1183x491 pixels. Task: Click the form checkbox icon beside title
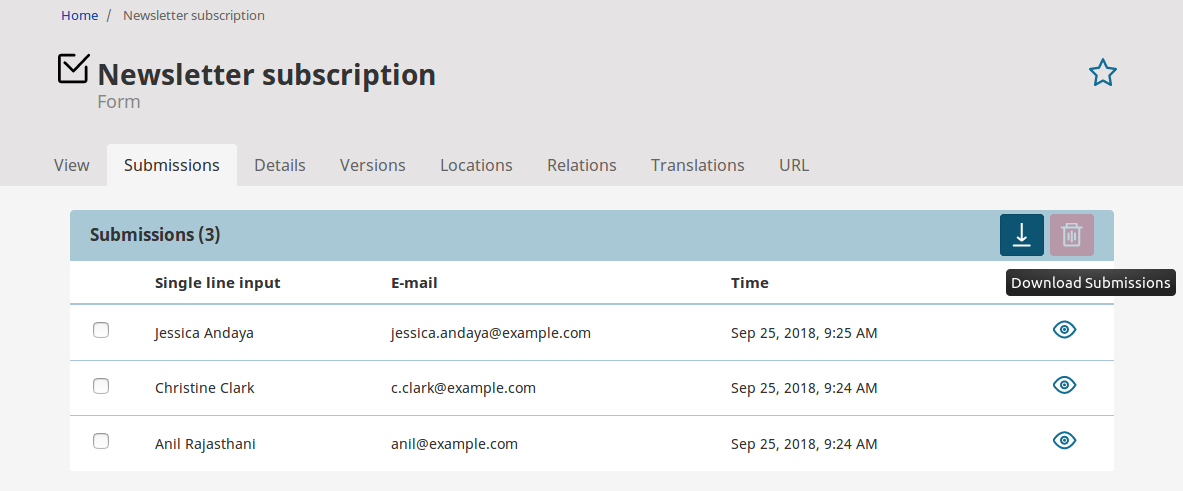[x=73, y=69]
